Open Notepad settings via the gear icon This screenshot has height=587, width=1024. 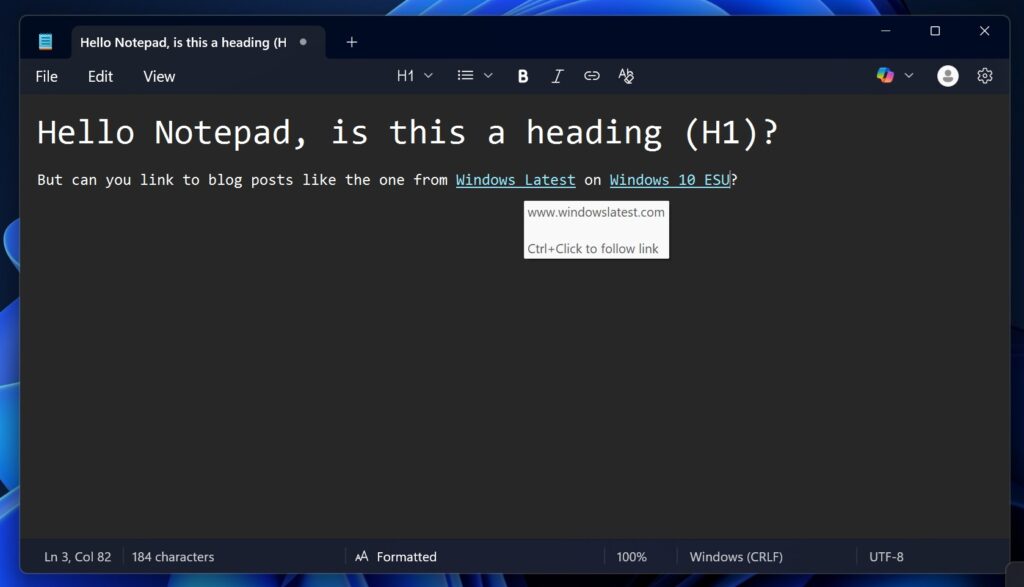[x=985, y=75]
